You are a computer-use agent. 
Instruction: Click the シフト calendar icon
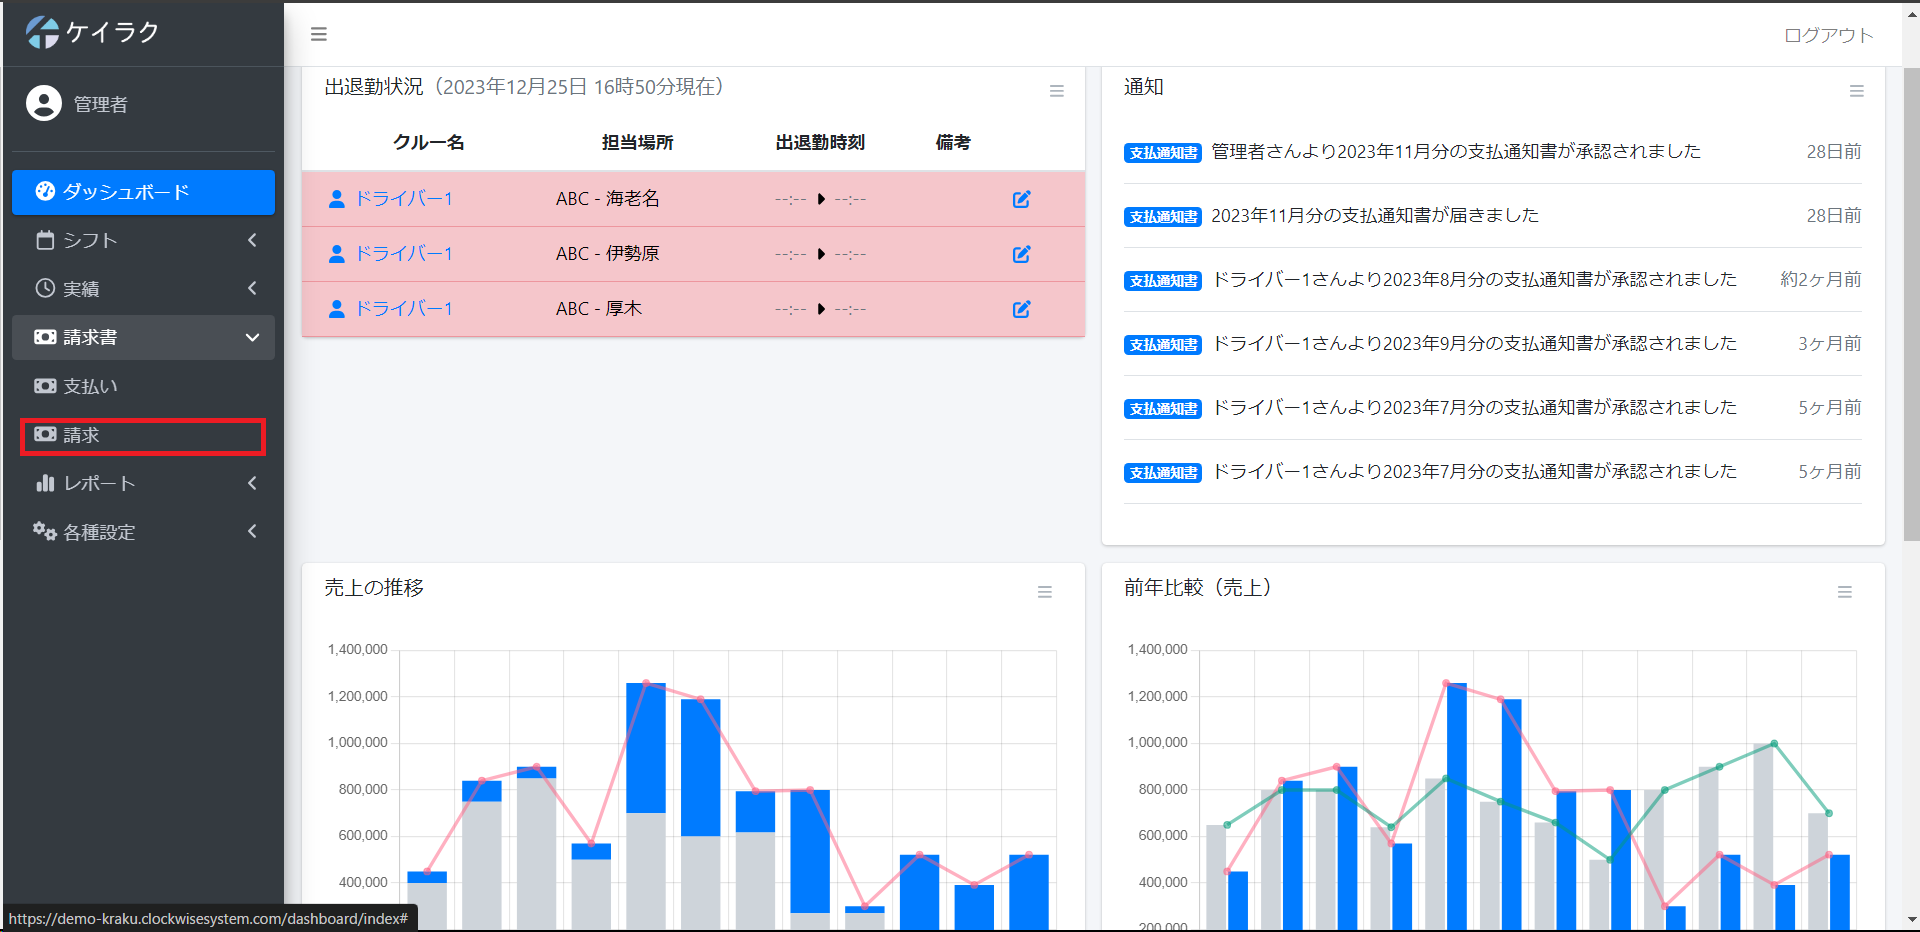pos(45,240)
